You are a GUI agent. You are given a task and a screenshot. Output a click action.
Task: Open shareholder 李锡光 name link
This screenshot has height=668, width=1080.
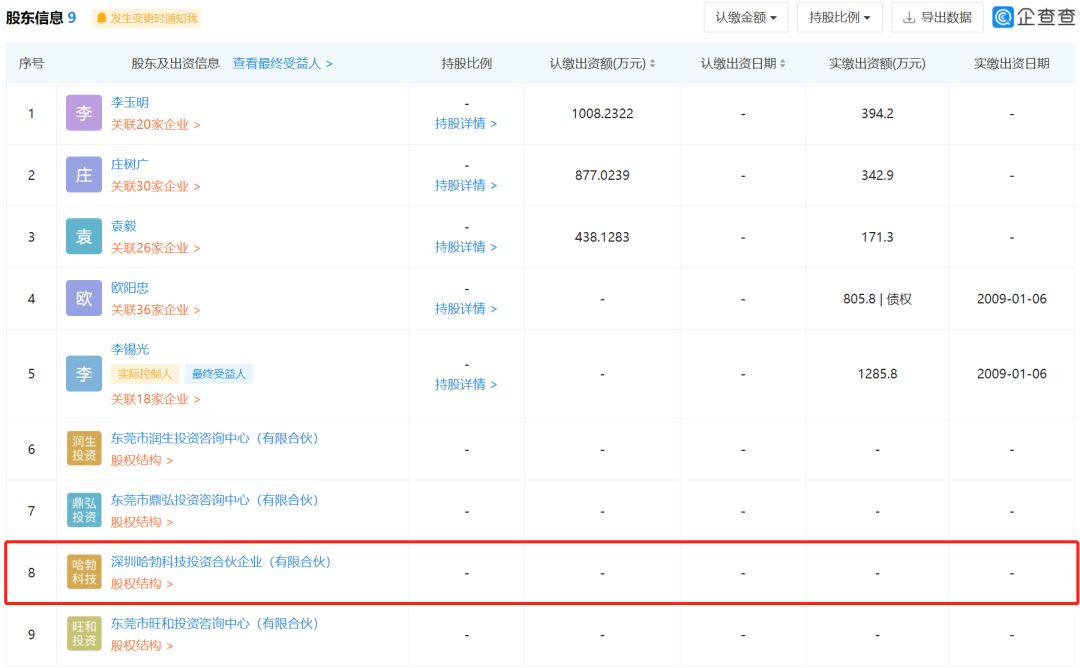tap(129, 349)
